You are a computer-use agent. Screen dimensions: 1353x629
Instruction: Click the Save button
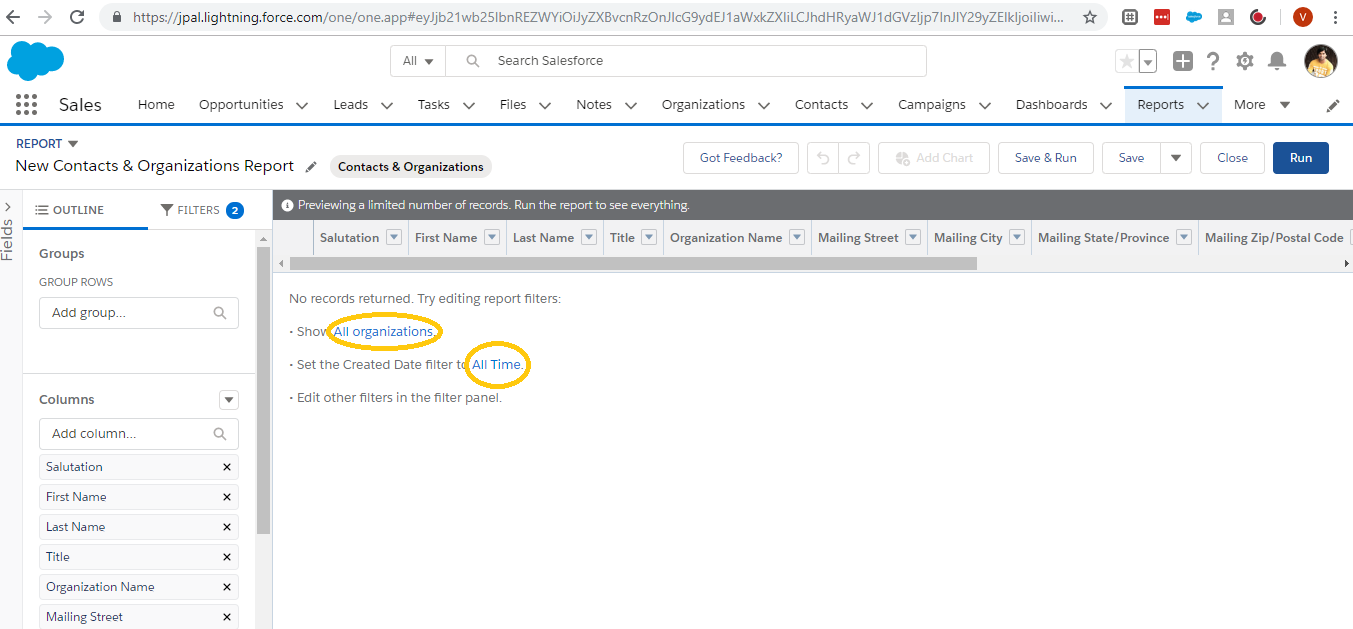pyautogui.click(x=1131, y=158)
